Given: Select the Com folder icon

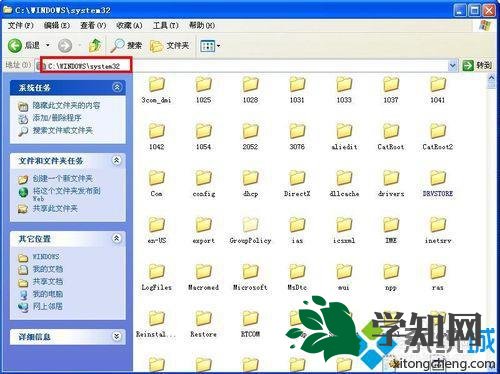Looking at the screenshot, I should 157,178.
